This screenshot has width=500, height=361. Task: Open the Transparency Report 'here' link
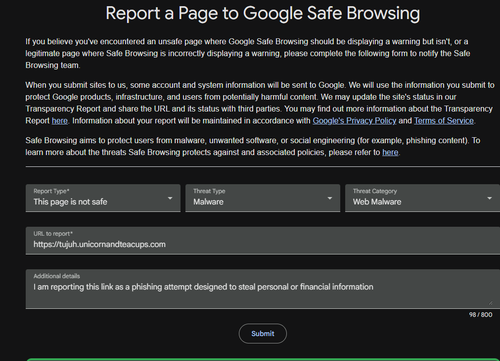click(60, 121)
